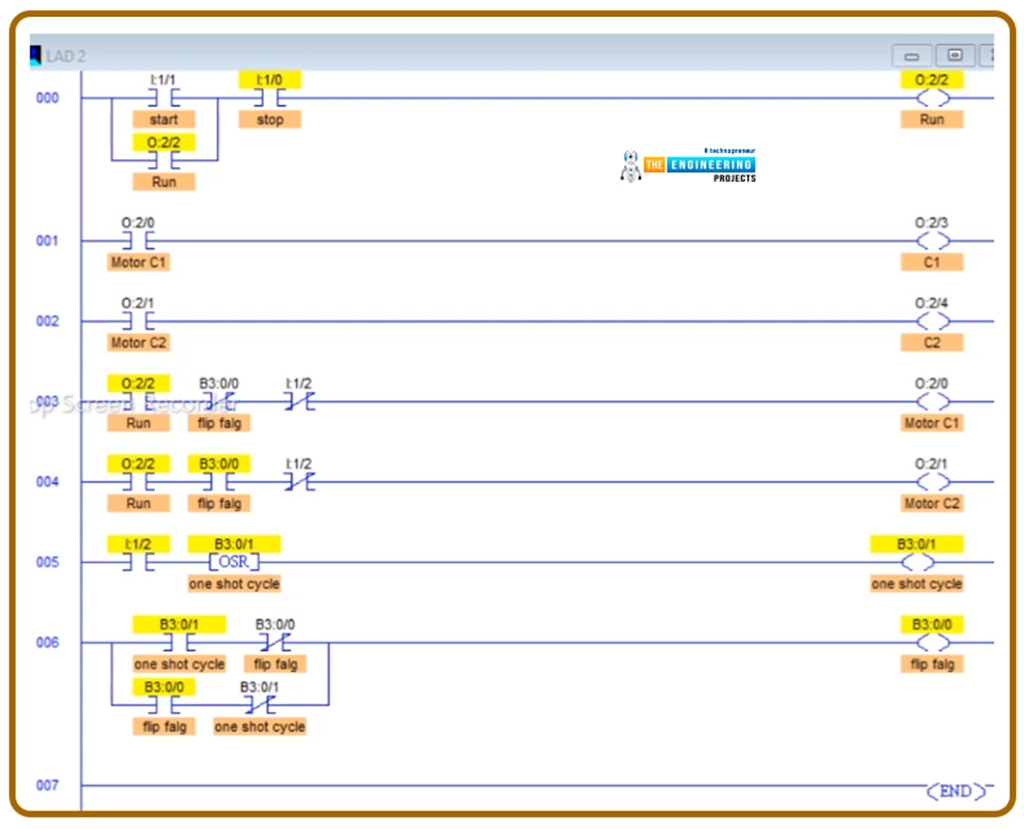Click the maximize button of the LAD 2 window
The width and height of the screenshot is (1024, 829).
[x=953, y=55]
